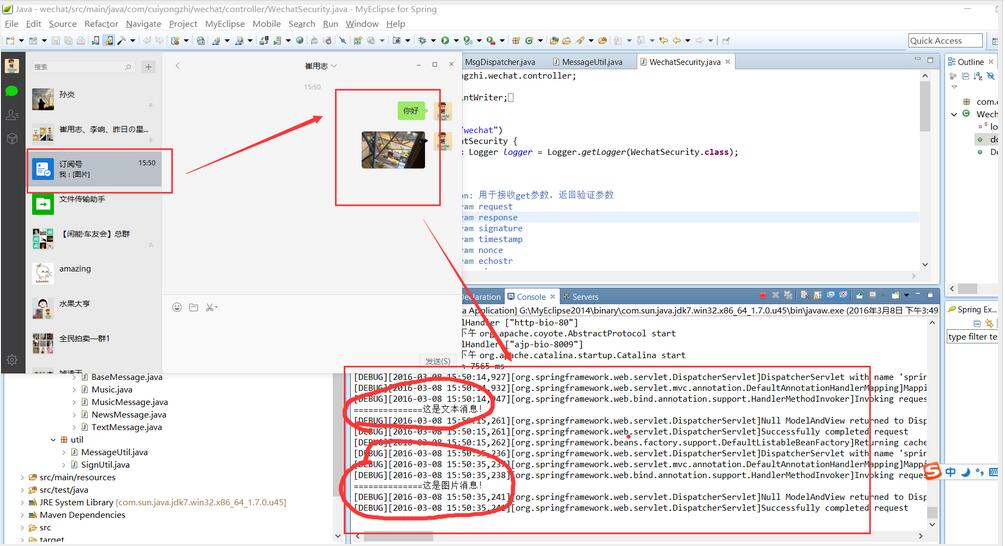Open the 全民拍卖一群1 chat
The image size is (1005, 546).
[94, 343]
